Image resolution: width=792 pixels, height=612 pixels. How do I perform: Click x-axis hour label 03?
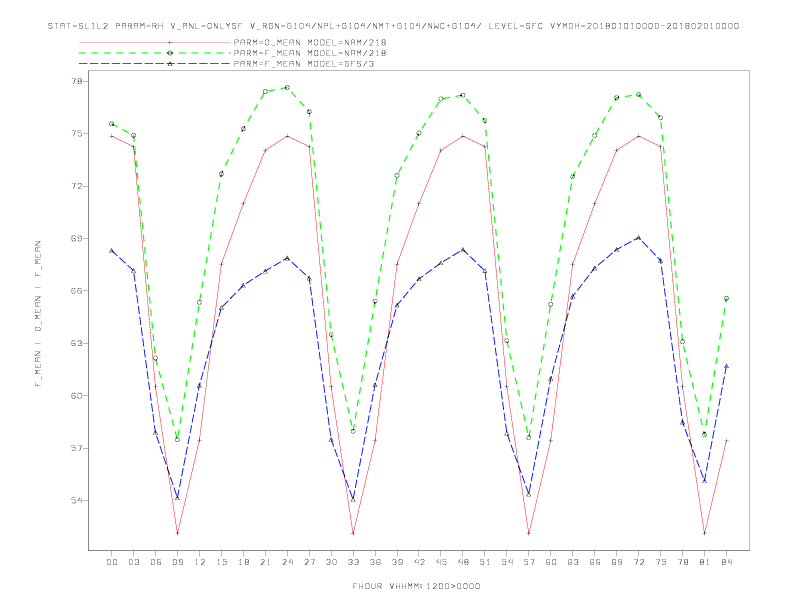133,562
